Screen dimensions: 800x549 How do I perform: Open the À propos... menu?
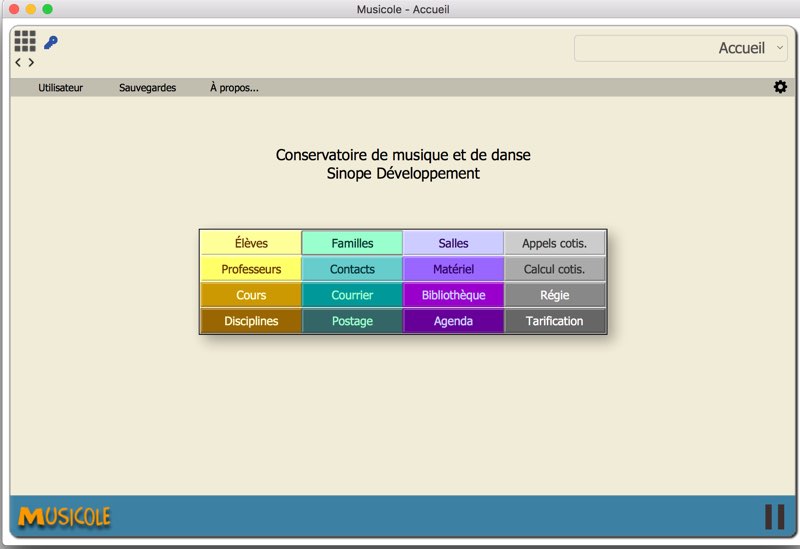point(234,88)
